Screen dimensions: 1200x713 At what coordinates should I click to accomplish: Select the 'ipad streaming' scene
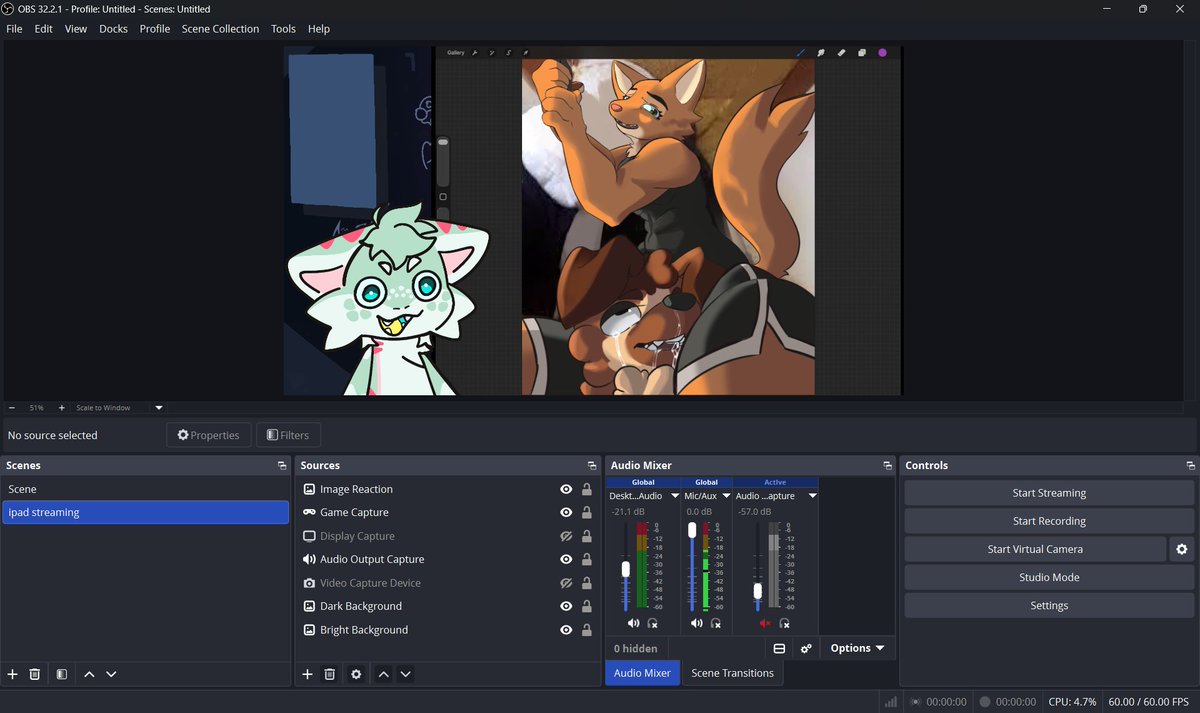[x=146, y=512]
